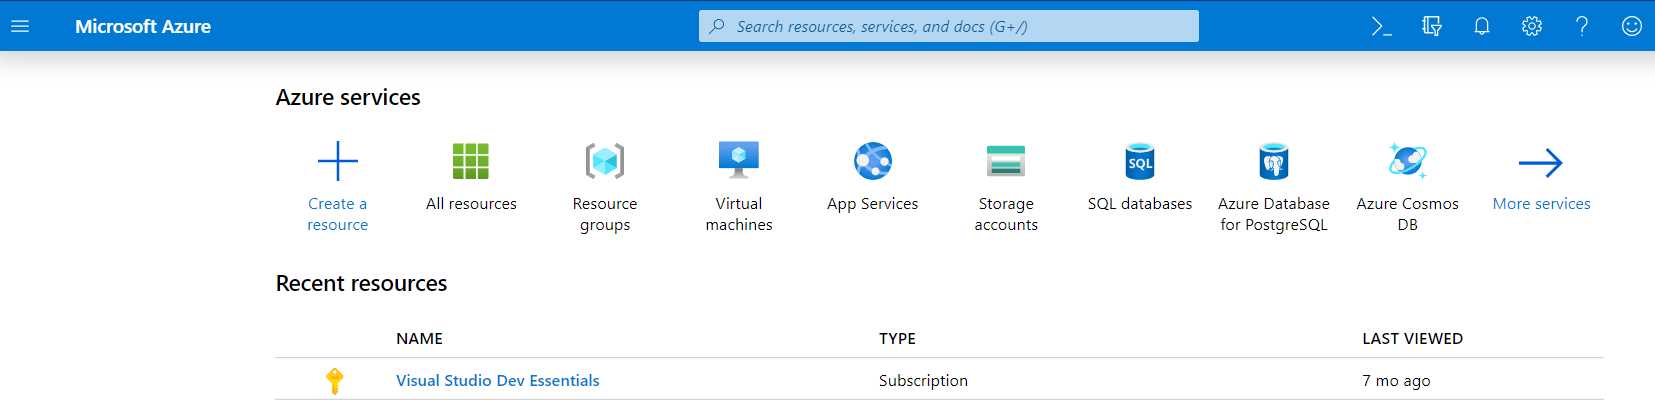Click the Microsoft Azure home title
The height and width of the screenshot is (412, 1655).
[x=143, y=27]
